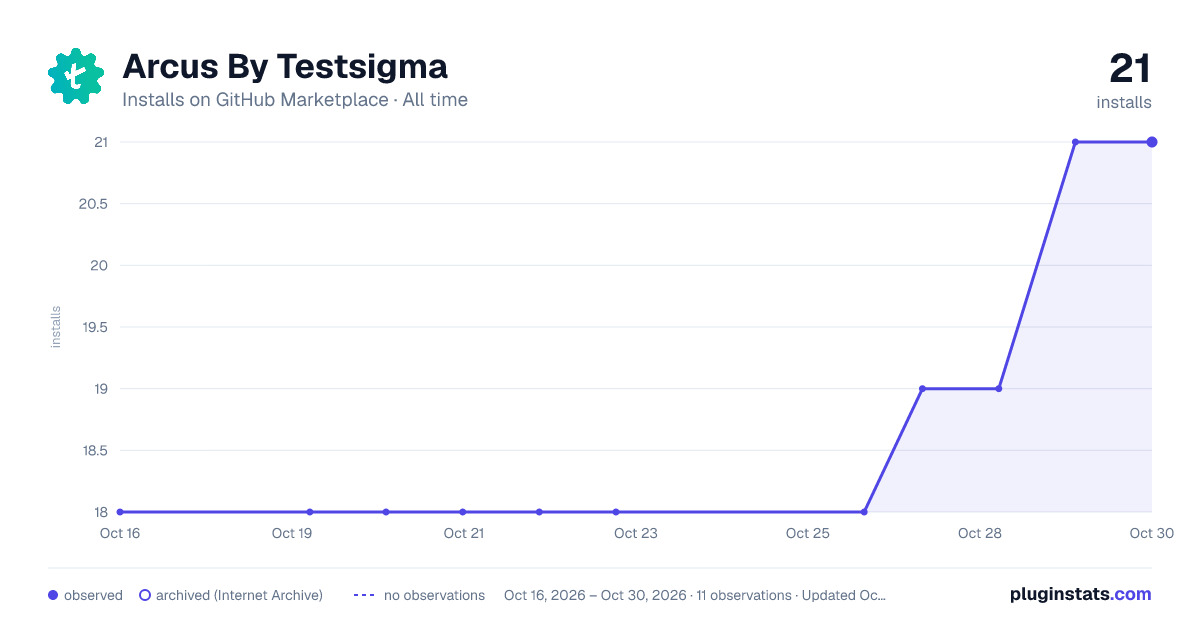
Task: Click the observed filled-dot legend marker
Action: pyautogui.click(x=53, y=595)
